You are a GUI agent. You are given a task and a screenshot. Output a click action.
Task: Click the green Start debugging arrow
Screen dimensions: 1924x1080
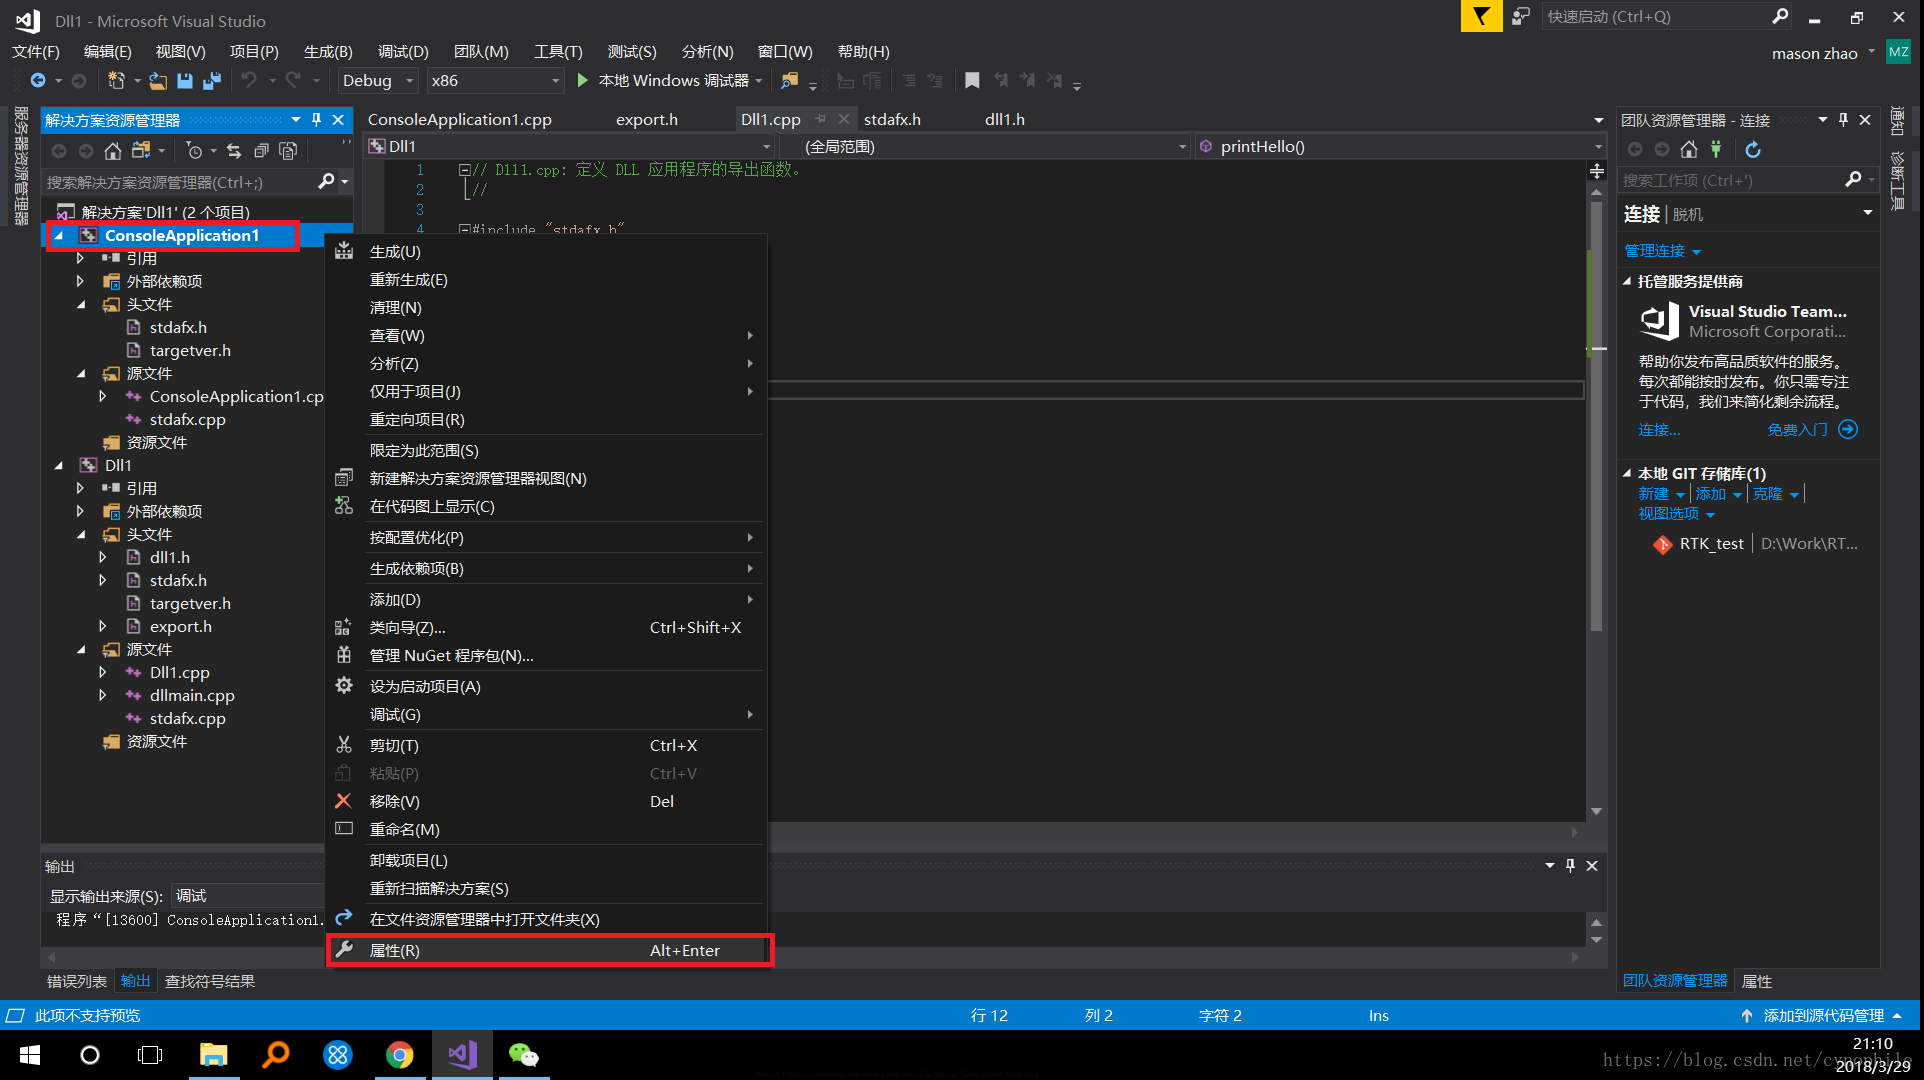pos(582,80)
